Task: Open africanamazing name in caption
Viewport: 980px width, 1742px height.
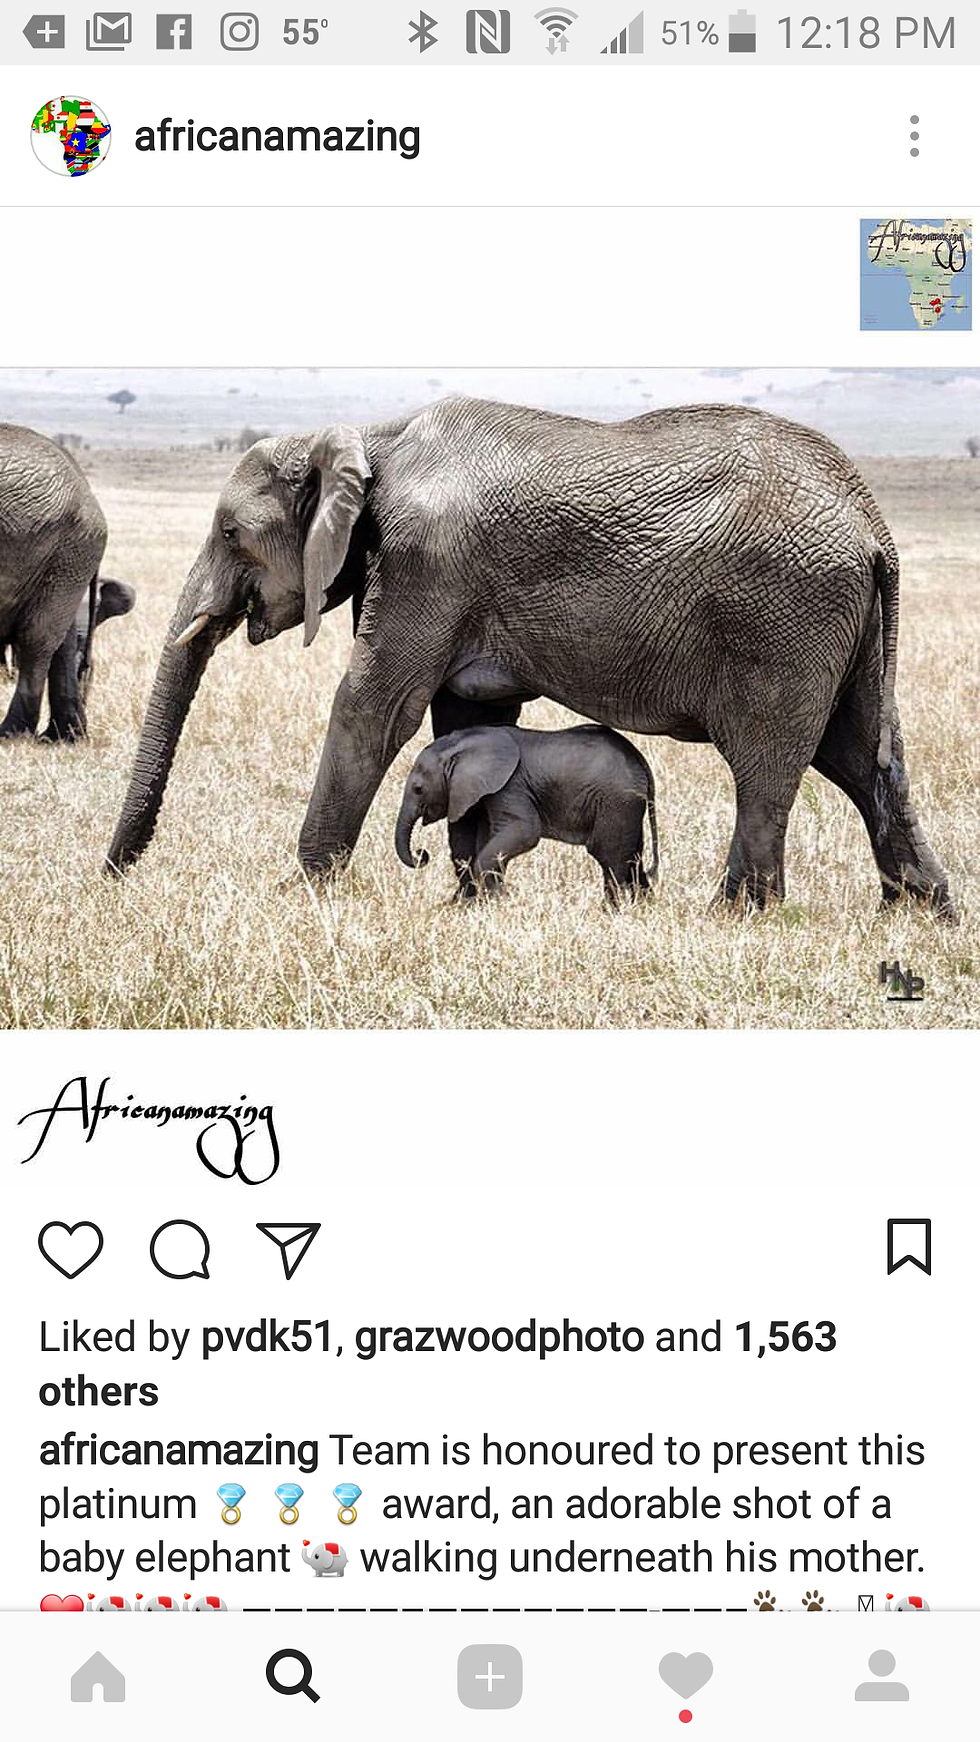Action: [x=179, y=1450]
